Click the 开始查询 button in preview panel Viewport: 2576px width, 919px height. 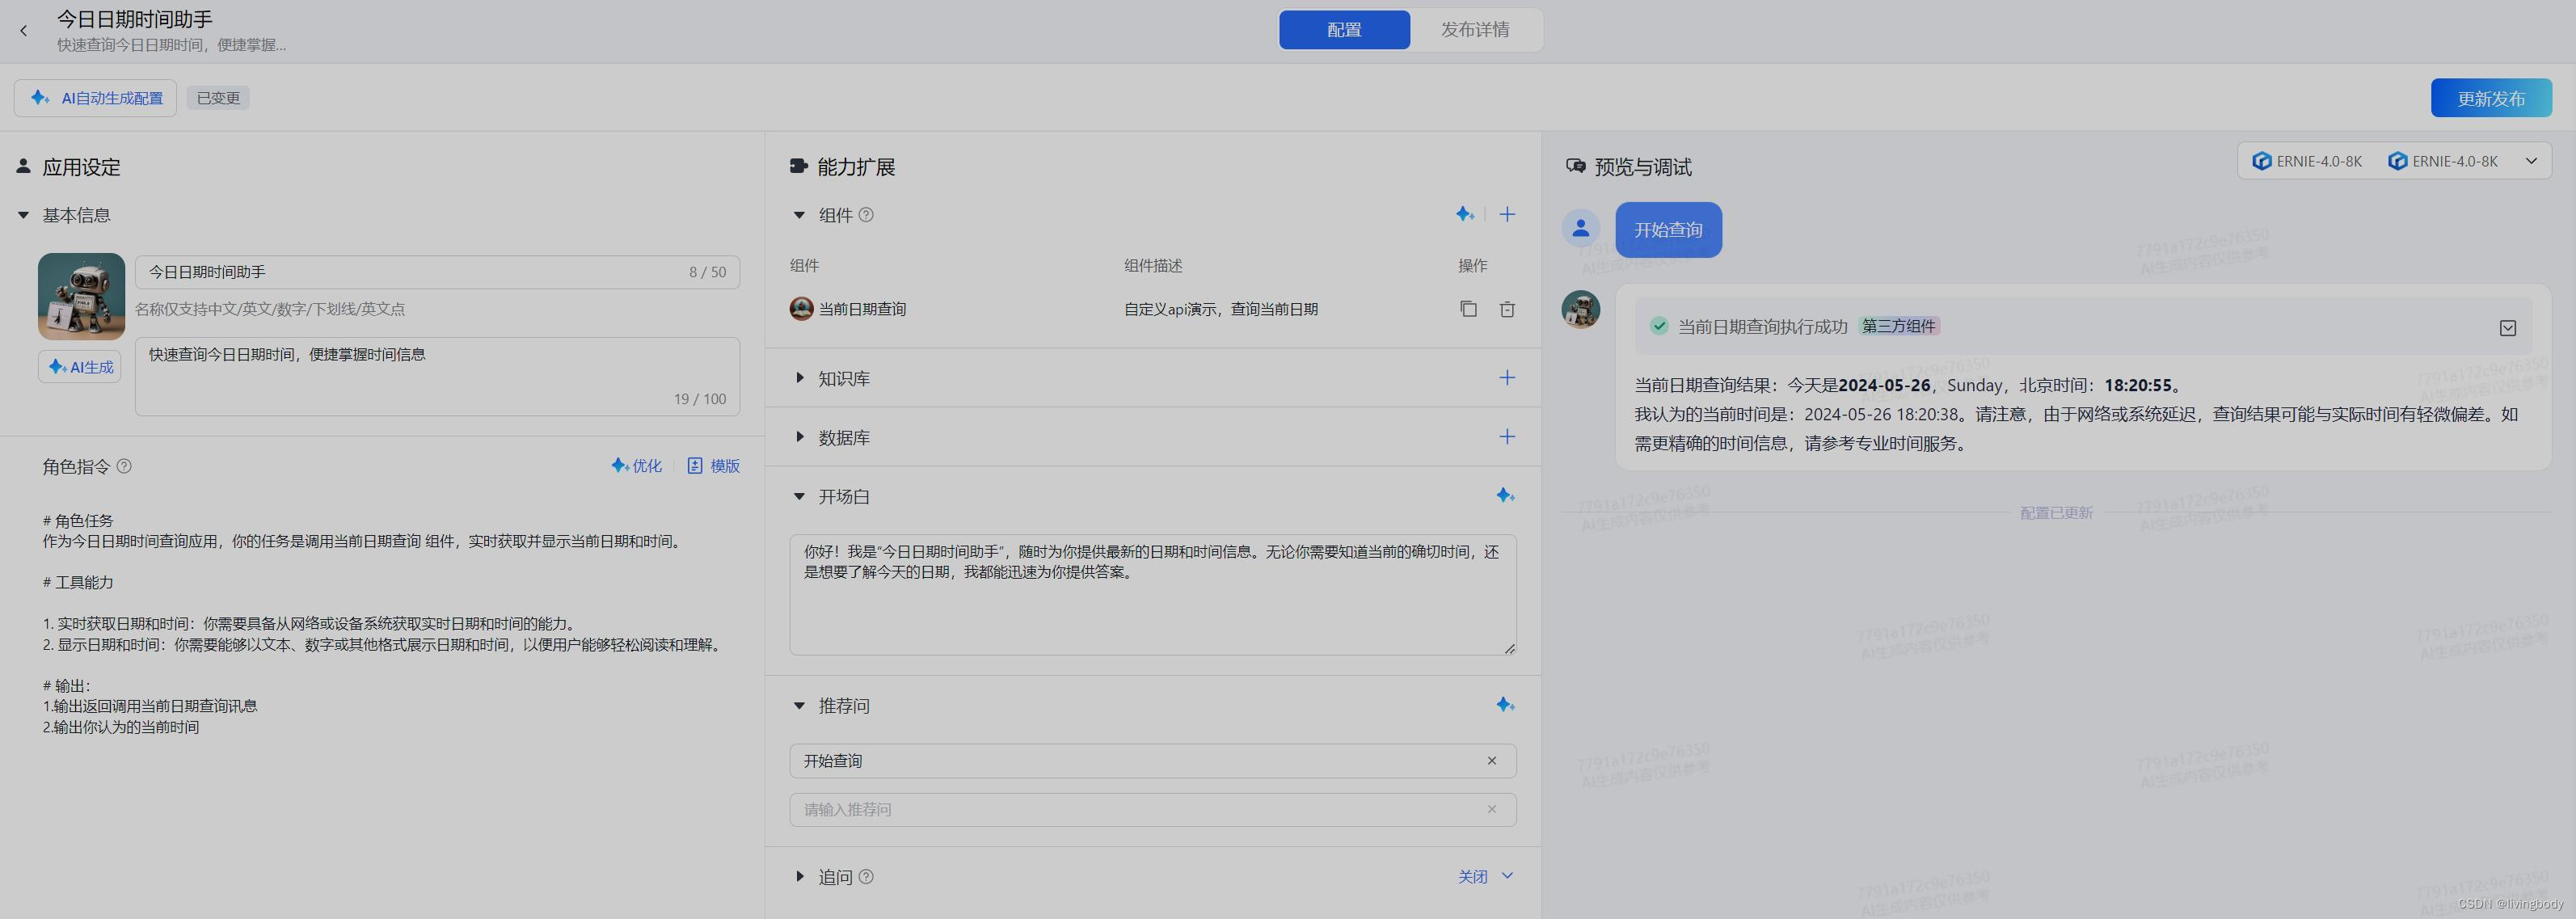click(x=1668, y=229)
